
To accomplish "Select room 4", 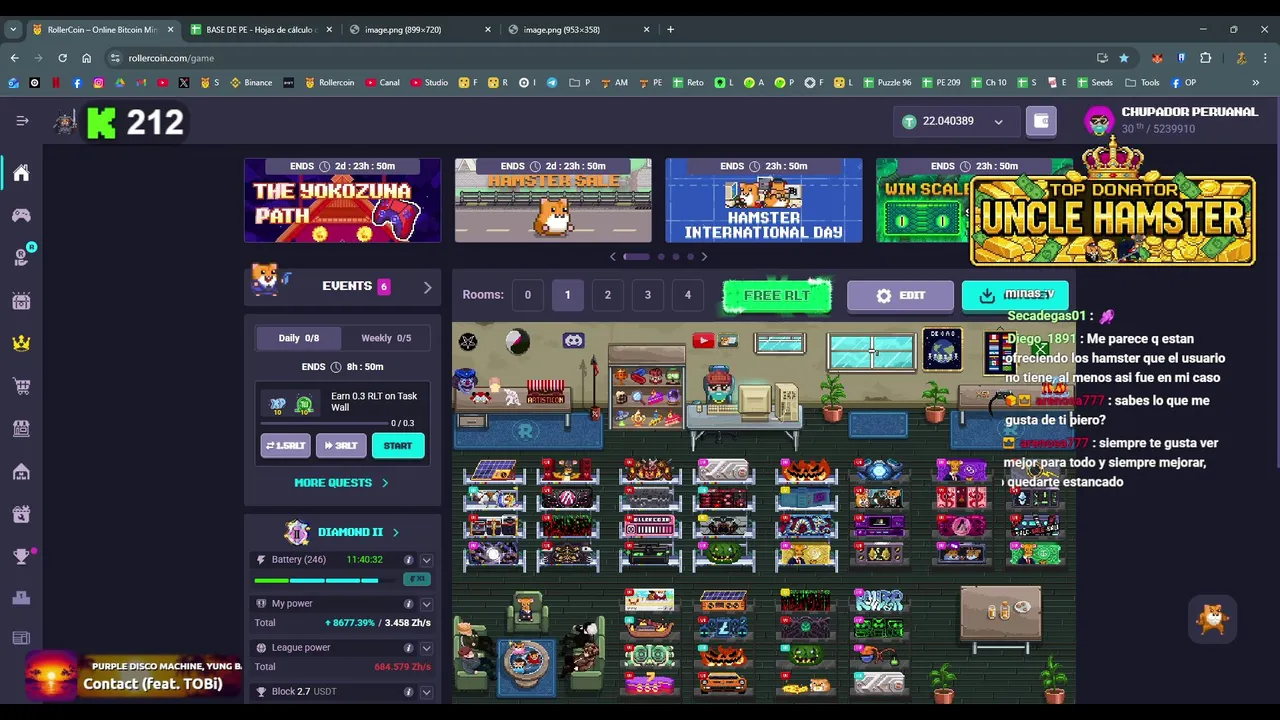I will coord(688,295).
